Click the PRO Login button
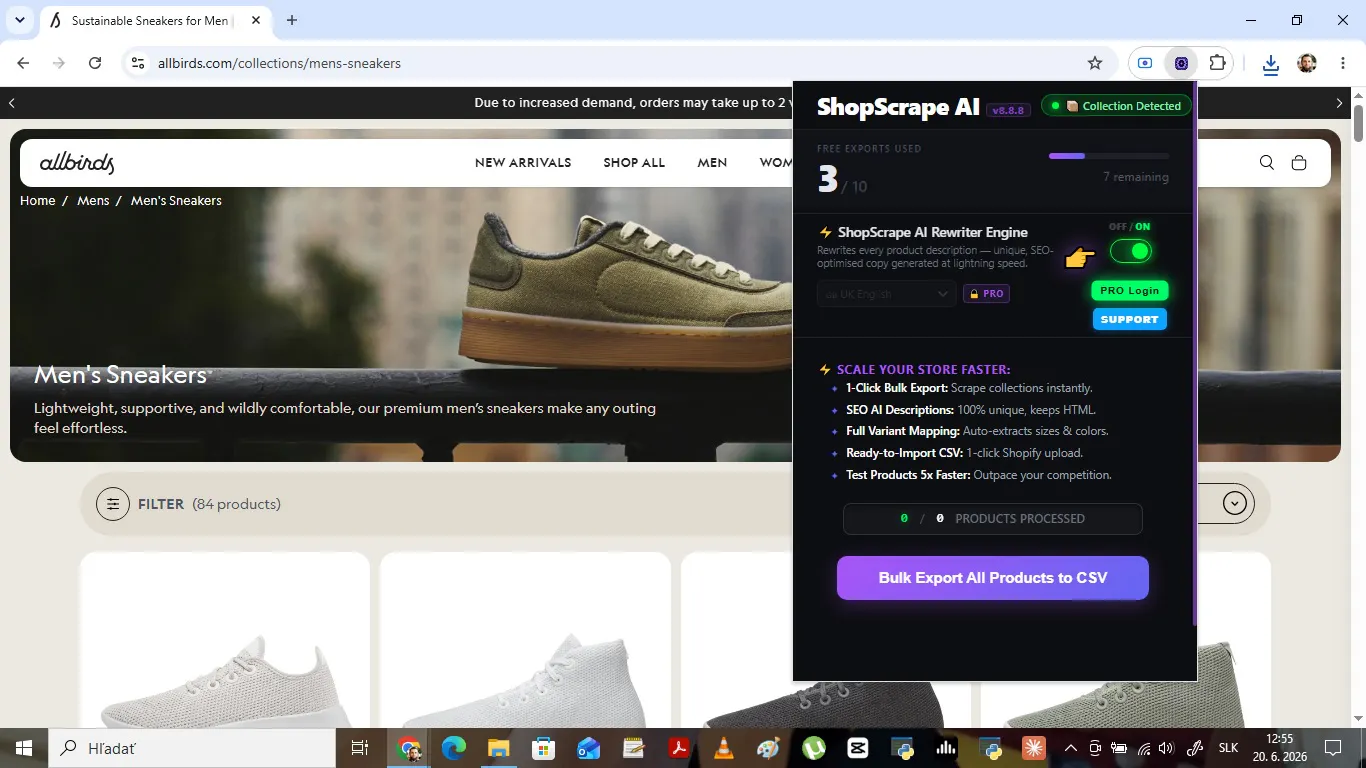 (x=1130, y=290)
